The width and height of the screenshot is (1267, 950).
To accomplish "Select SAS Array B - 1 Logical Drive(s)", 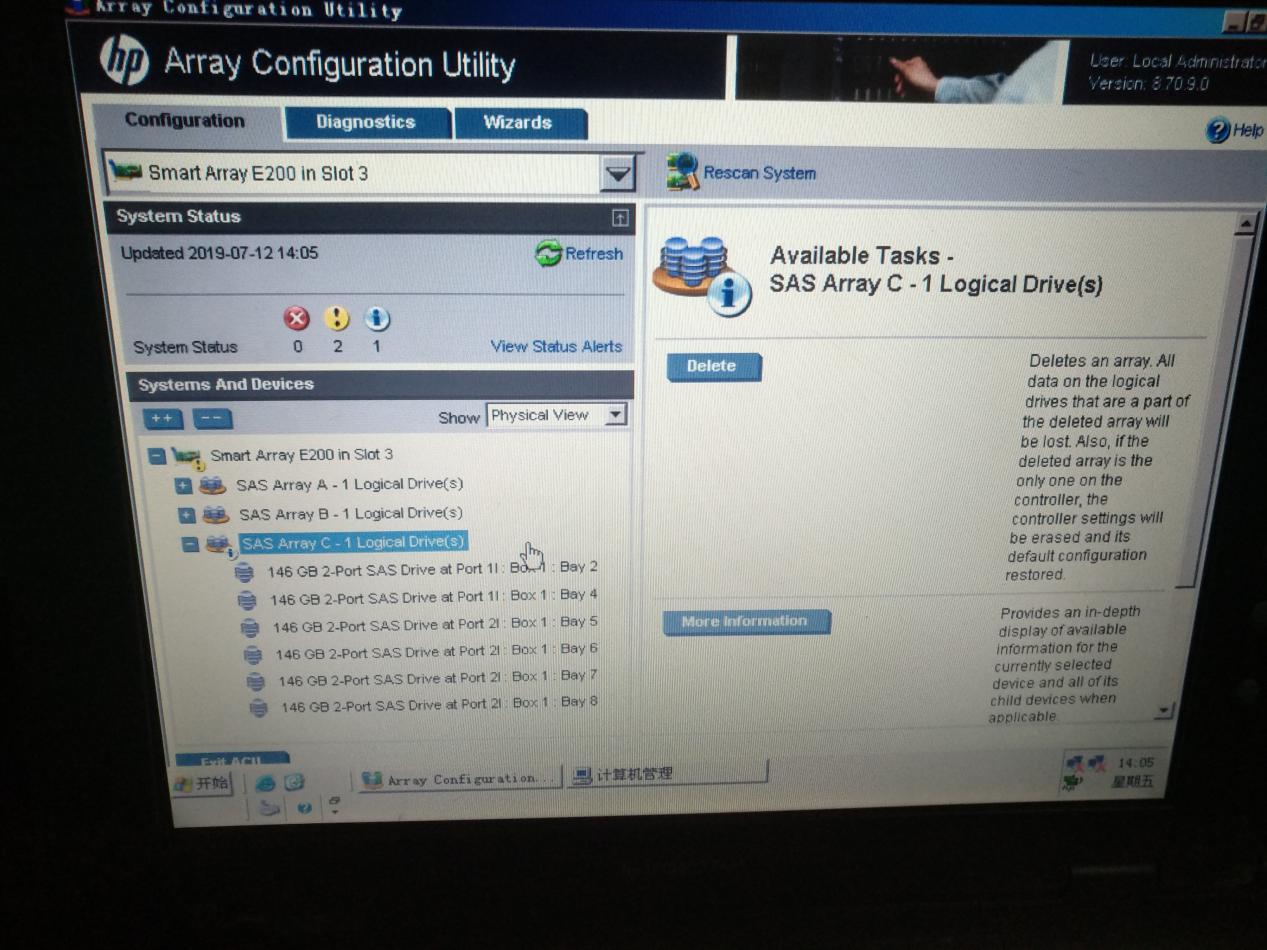I will coord(350,513).
